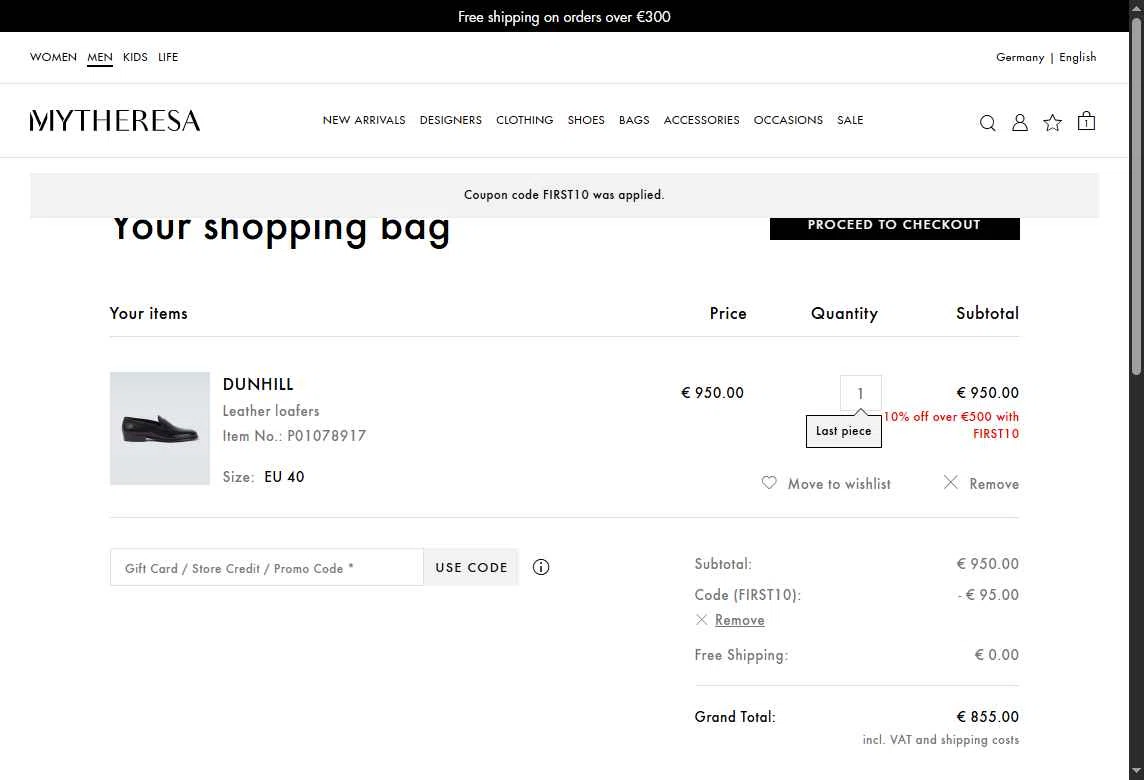Open the OCCASIONS menu
This screenshot has height=780, width=1144.
coord(788,120)
